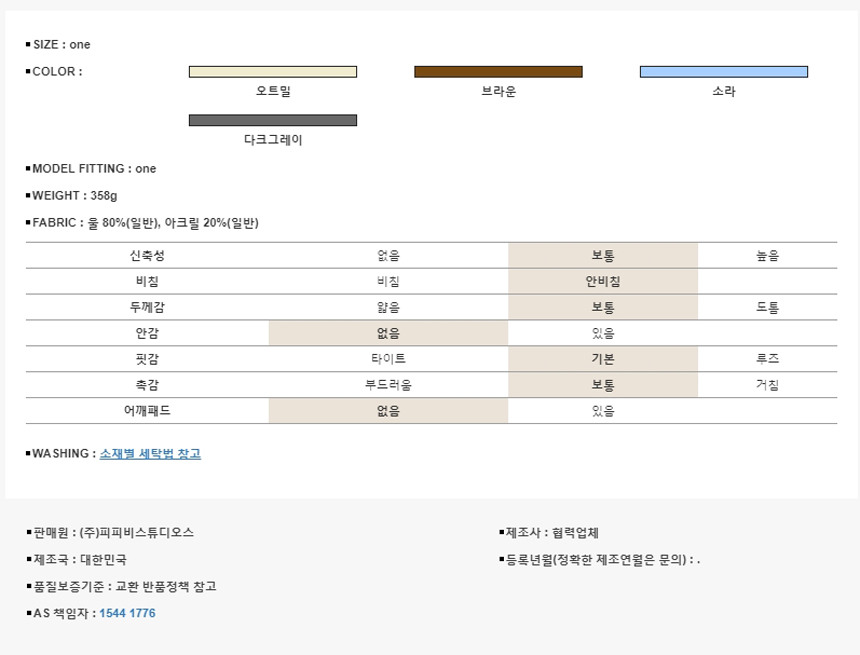Open the 소재별 세탁법 참고 washing link
The image size is (860, 655).
150,454
